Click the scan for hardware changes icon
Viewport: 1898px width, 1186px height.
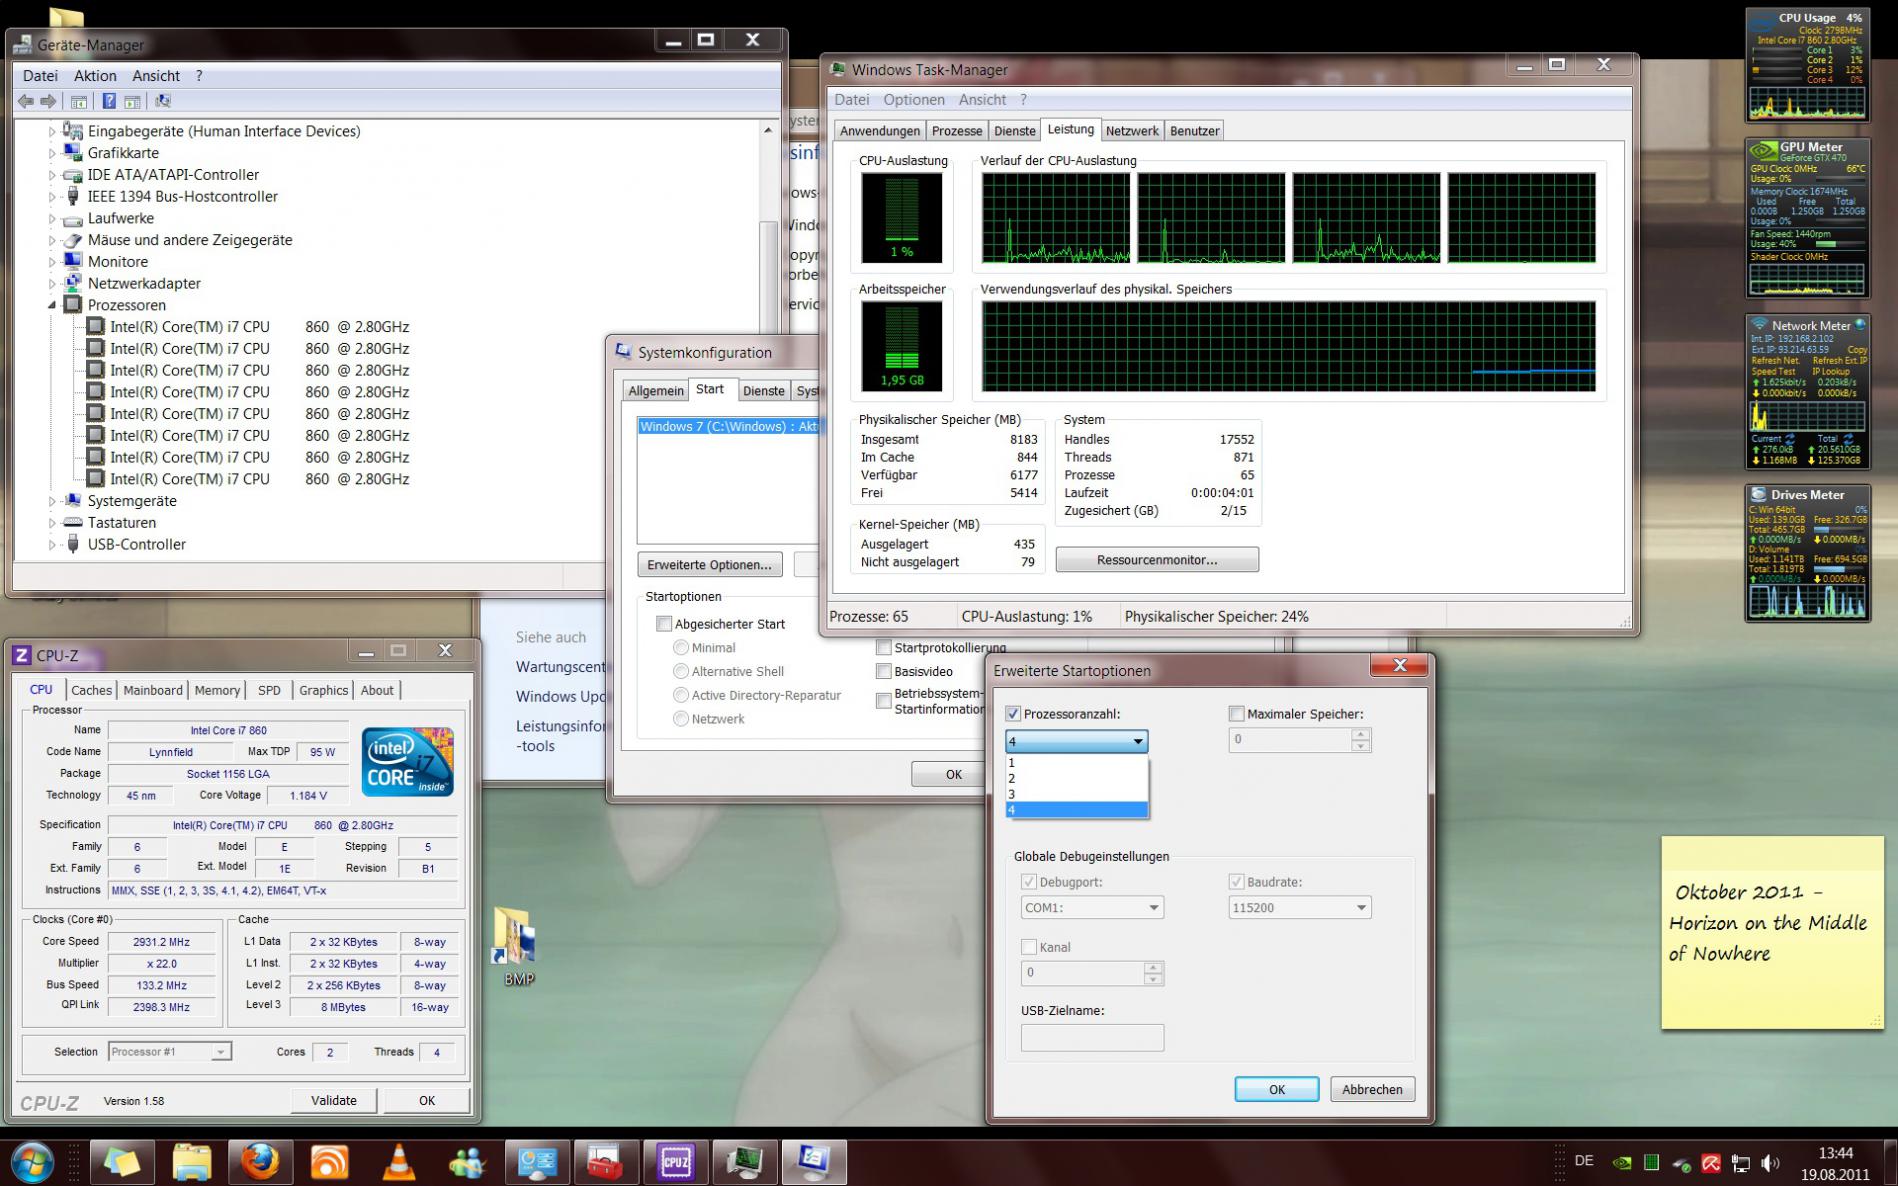click(163, 101)
